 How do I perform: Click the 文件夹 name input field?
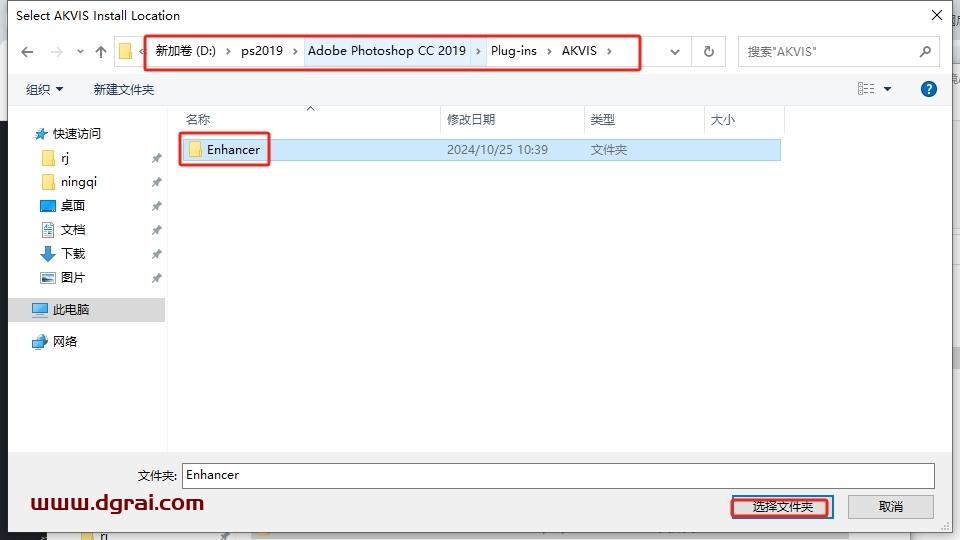[558, 476]
